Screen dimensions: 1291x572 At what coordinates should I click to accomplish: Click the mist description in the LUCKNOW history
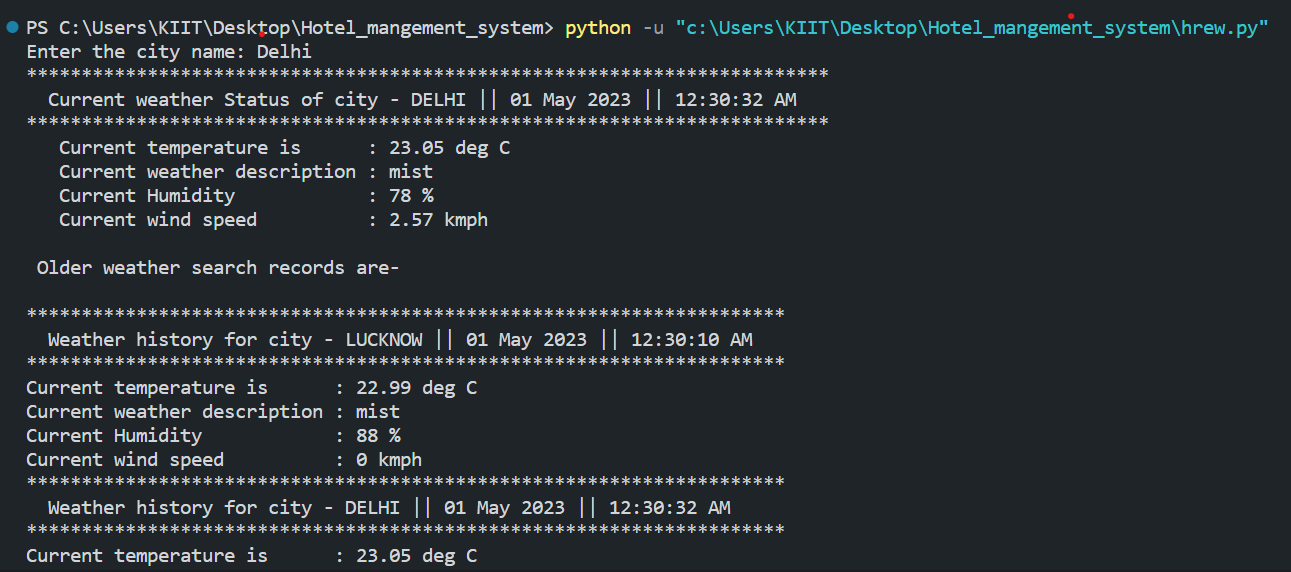pos(377,412)
